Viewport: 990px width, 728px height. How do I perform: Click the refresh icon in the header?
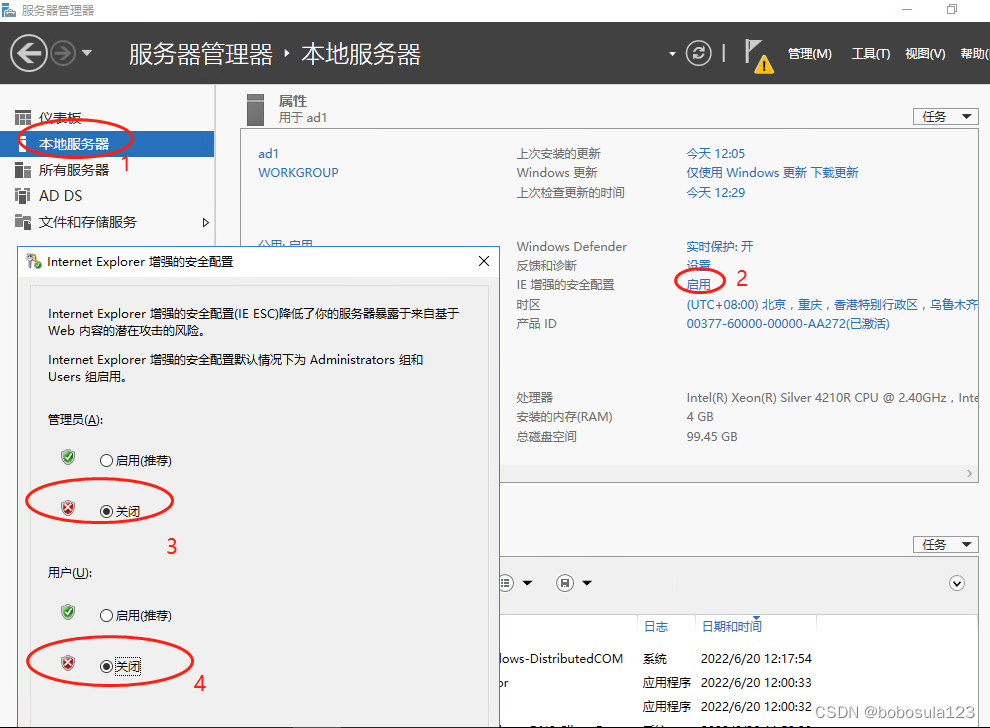tap(698, 53)
